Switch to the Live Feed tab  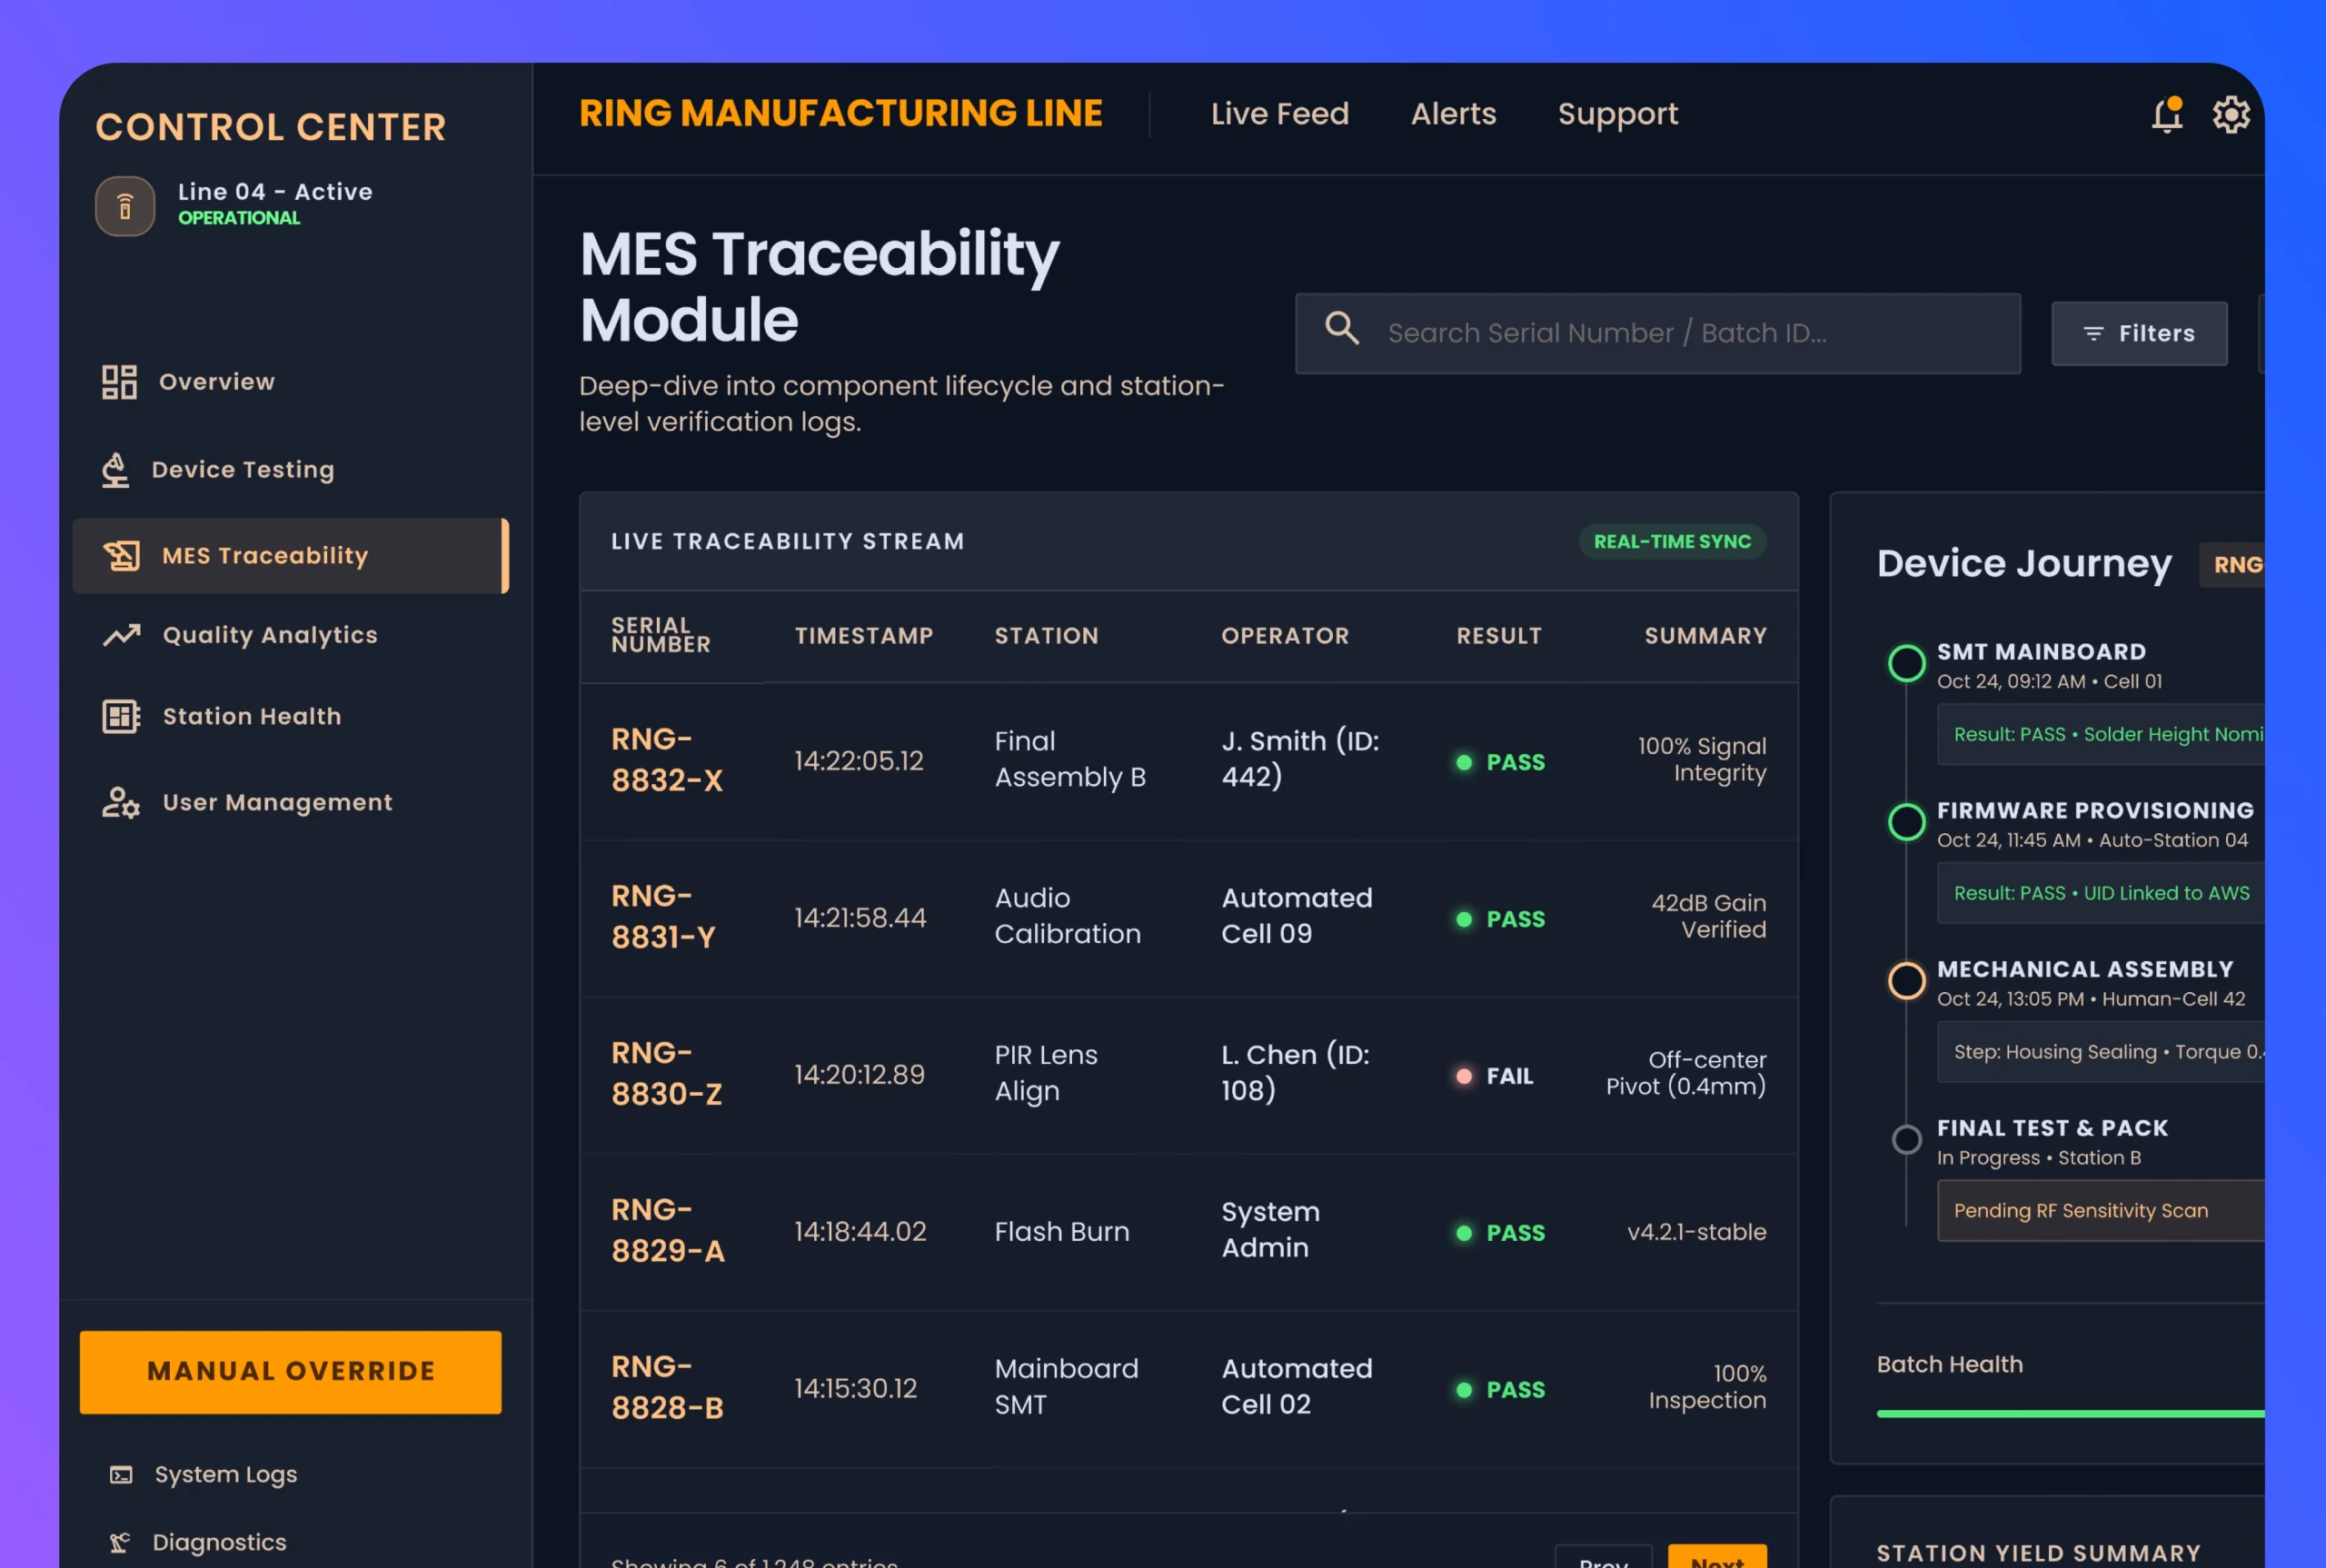coord(1280,114)
